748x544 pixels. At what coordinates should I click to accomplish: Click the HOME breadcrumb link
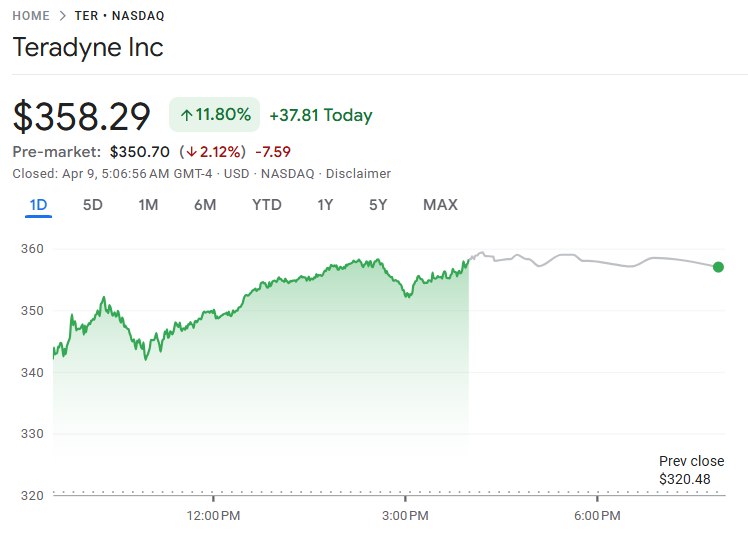click(x=32, y=16)
